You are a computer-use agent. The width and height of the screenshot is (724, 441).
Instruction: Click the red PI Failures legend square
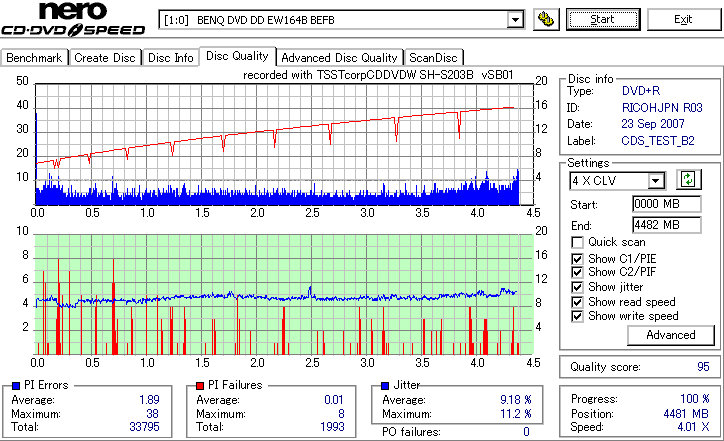click(200, 386)
